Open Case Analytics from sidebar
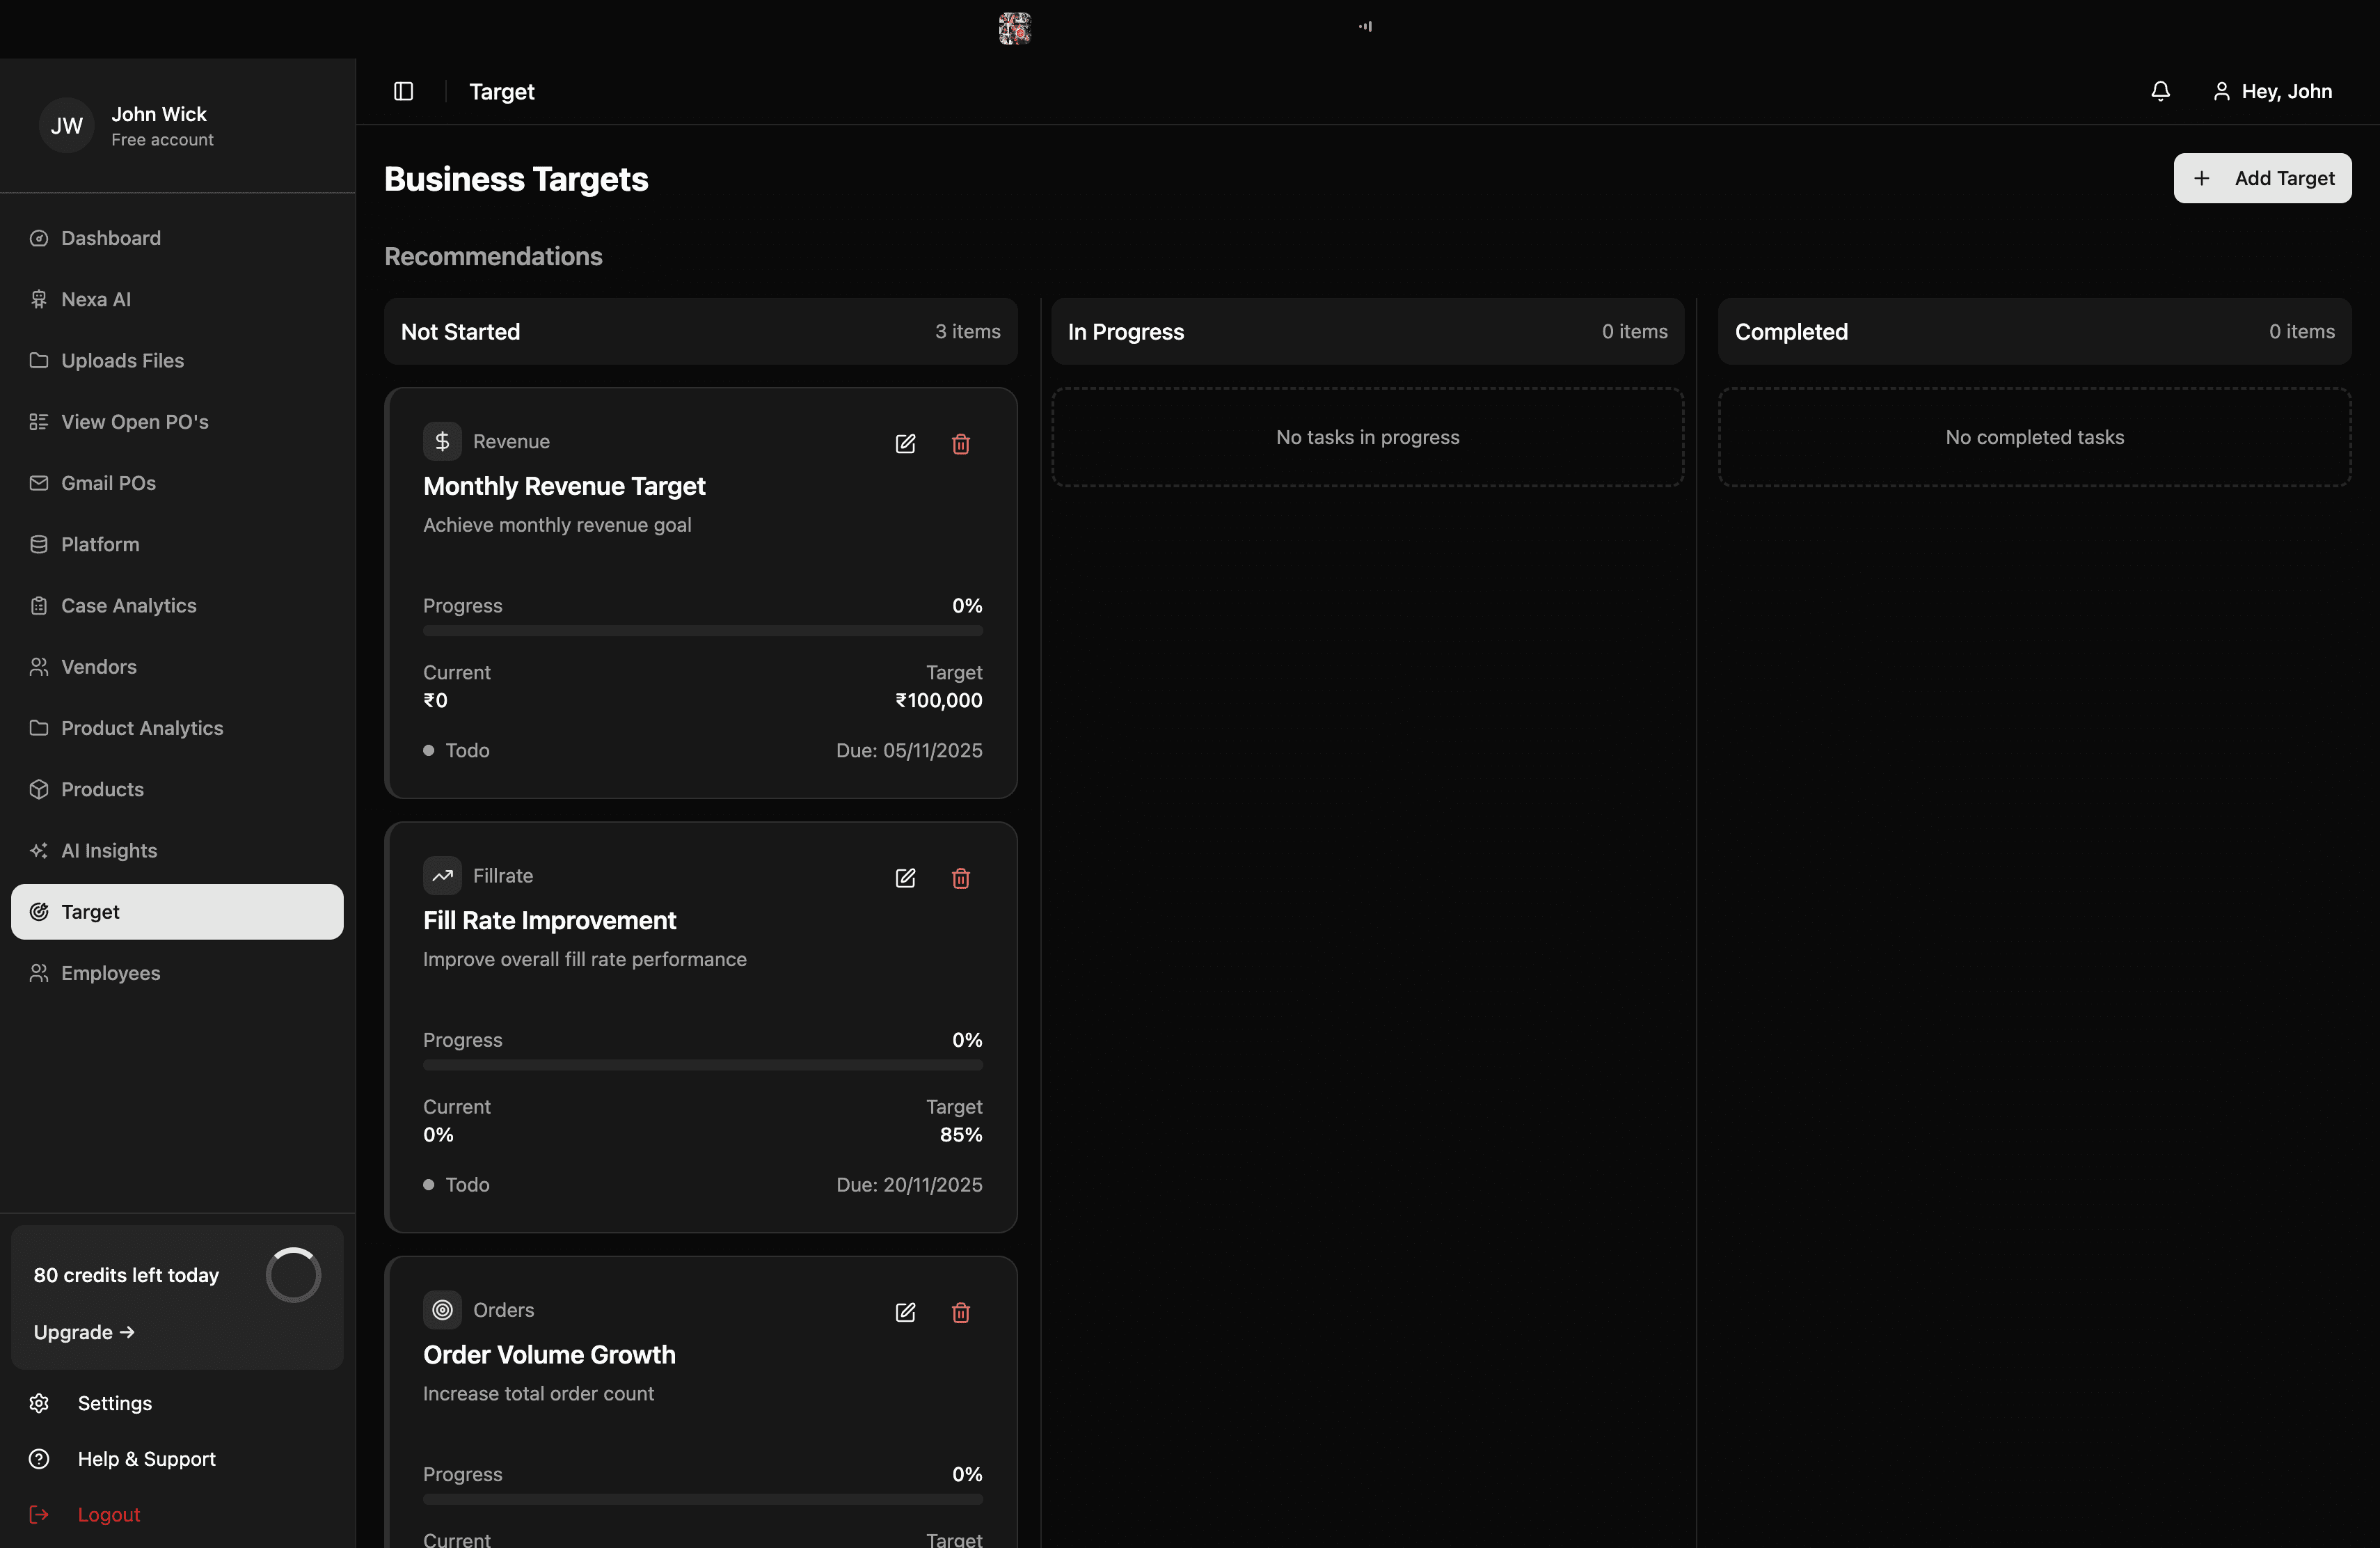 [x=128, y=605]
